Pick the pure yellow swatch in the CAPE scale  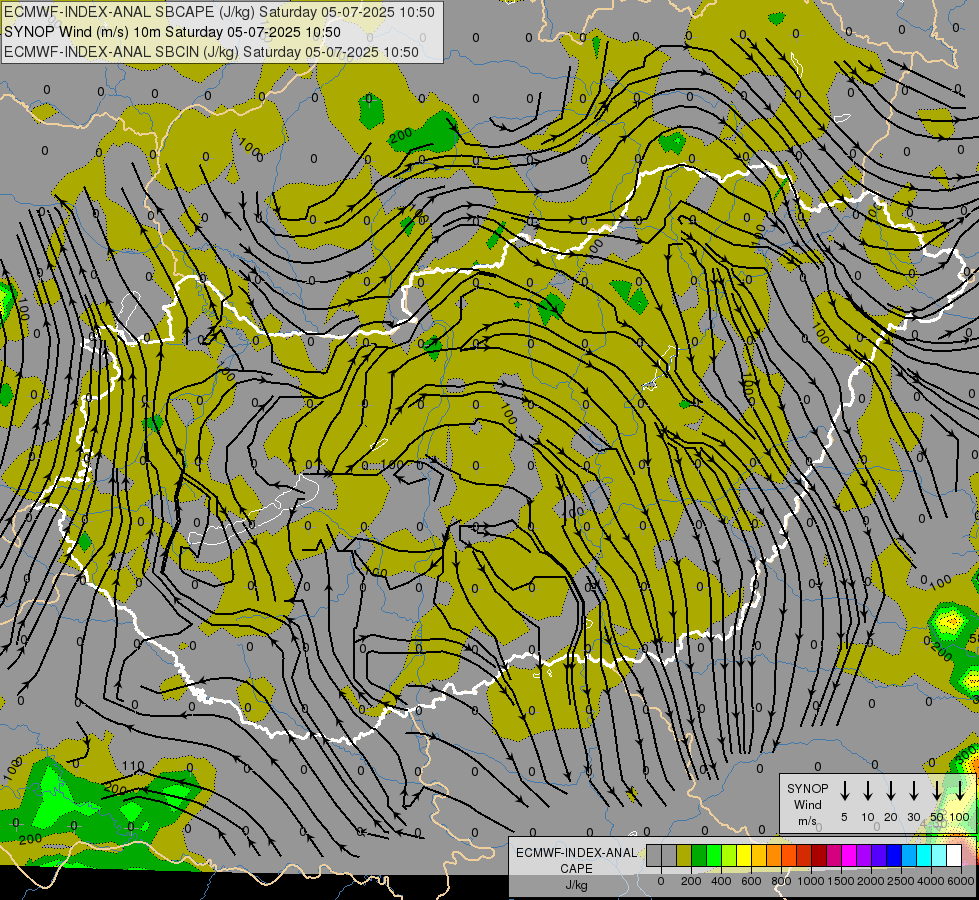pyautogui.click(x=744, y=855)
